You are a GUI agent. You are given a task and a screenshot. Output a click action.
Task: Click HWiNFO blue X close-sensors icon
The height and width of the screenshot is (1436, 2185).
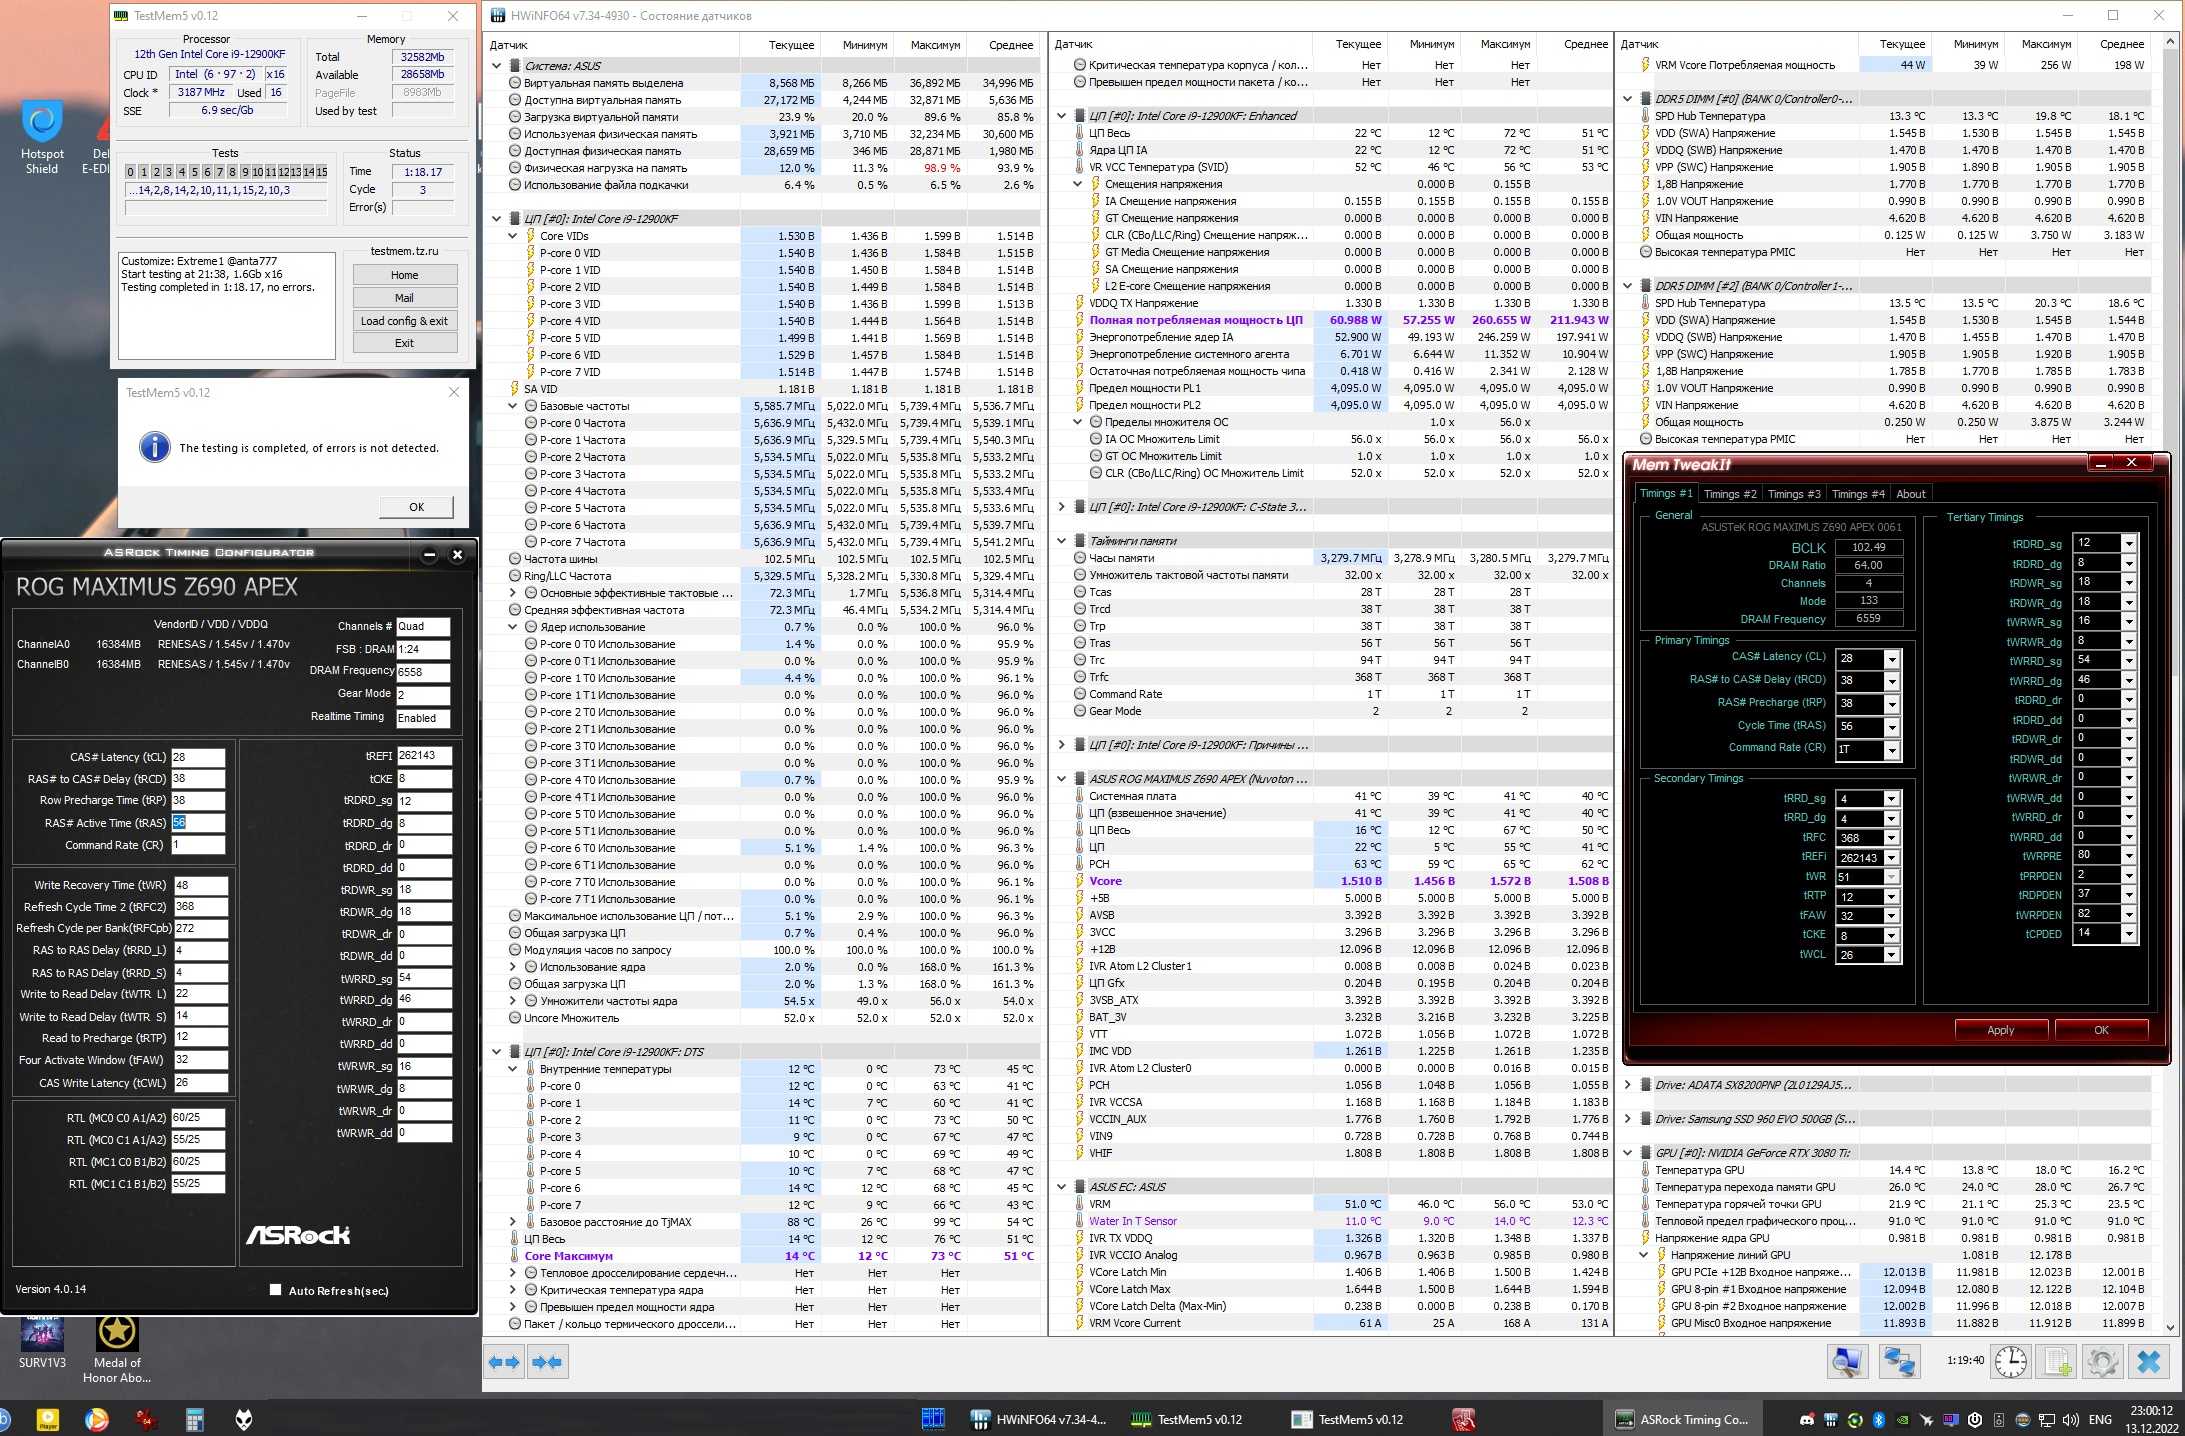tap(2148, 1362)
